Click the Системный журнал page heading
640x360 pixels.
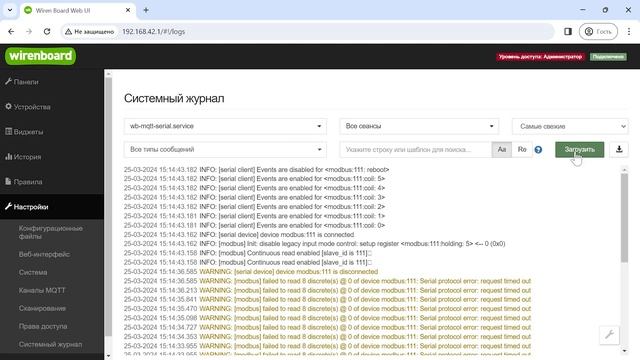coord(174,98)
